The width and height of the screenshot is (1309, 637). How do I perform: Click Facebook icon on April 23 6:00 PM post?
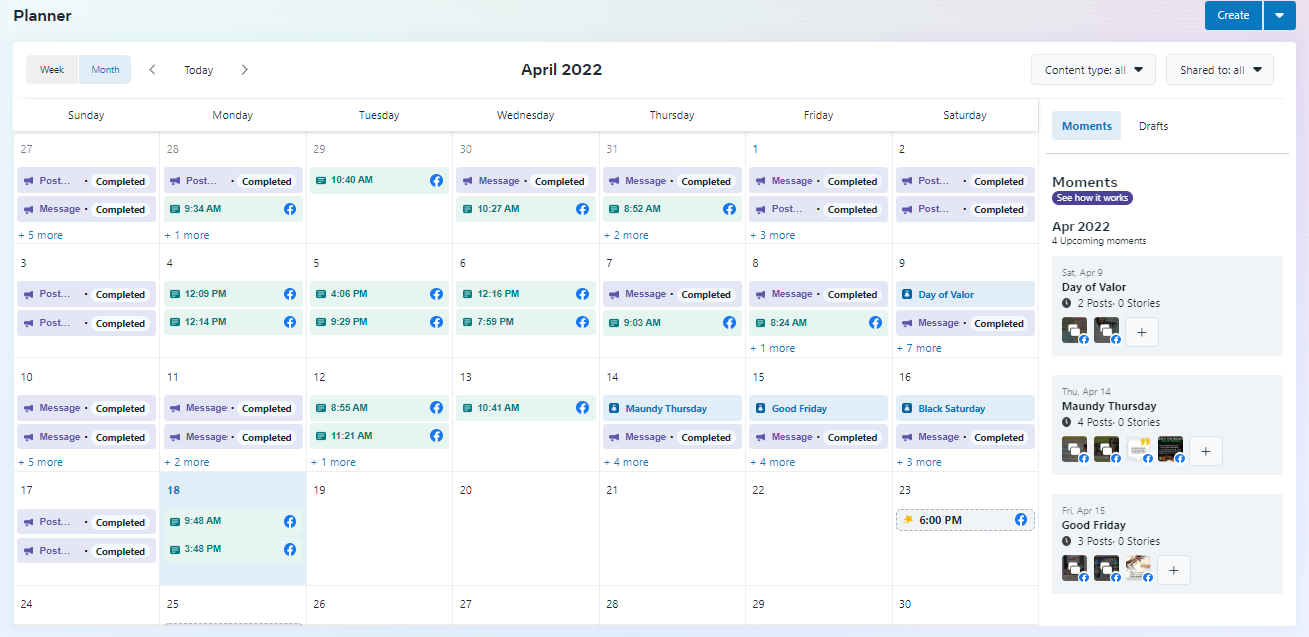tap(1021, 520)
